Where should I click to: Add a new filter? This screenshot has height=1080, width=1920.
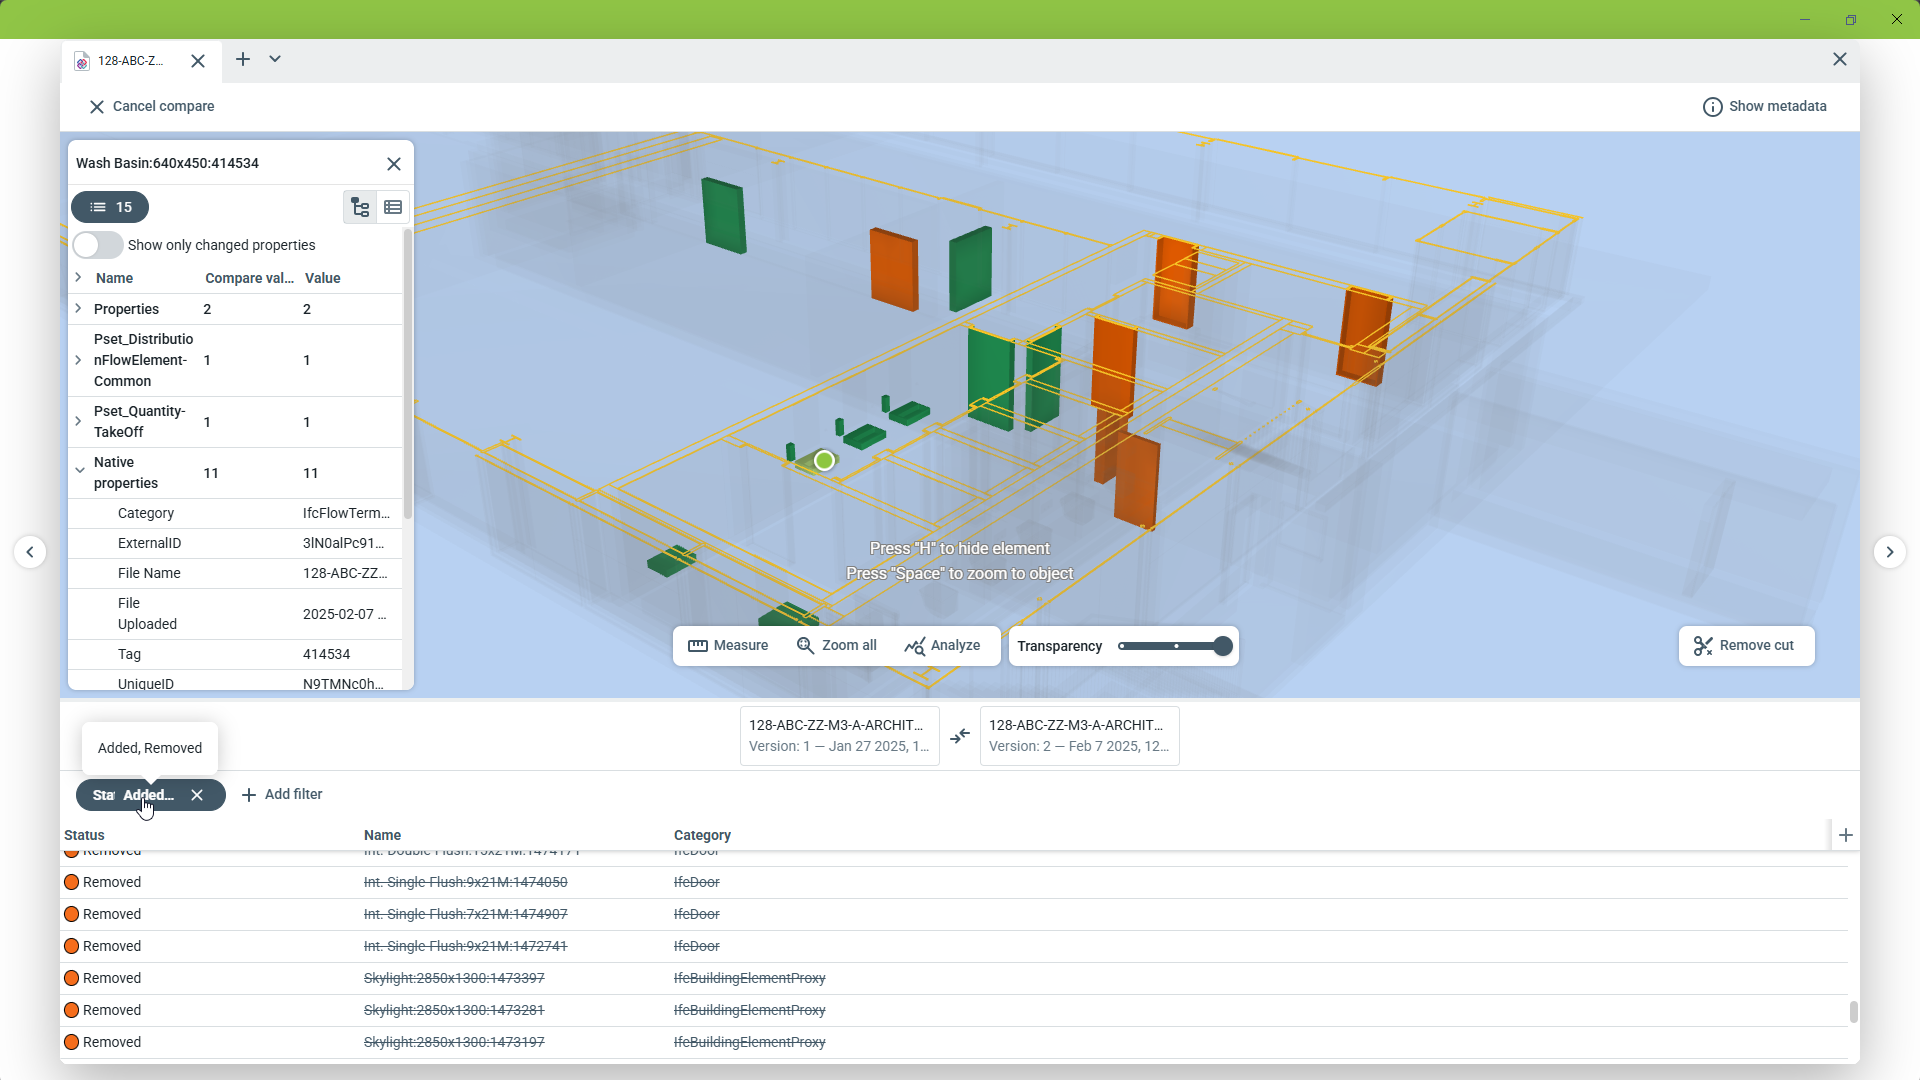pyautogui.click(x=282, y=794)
